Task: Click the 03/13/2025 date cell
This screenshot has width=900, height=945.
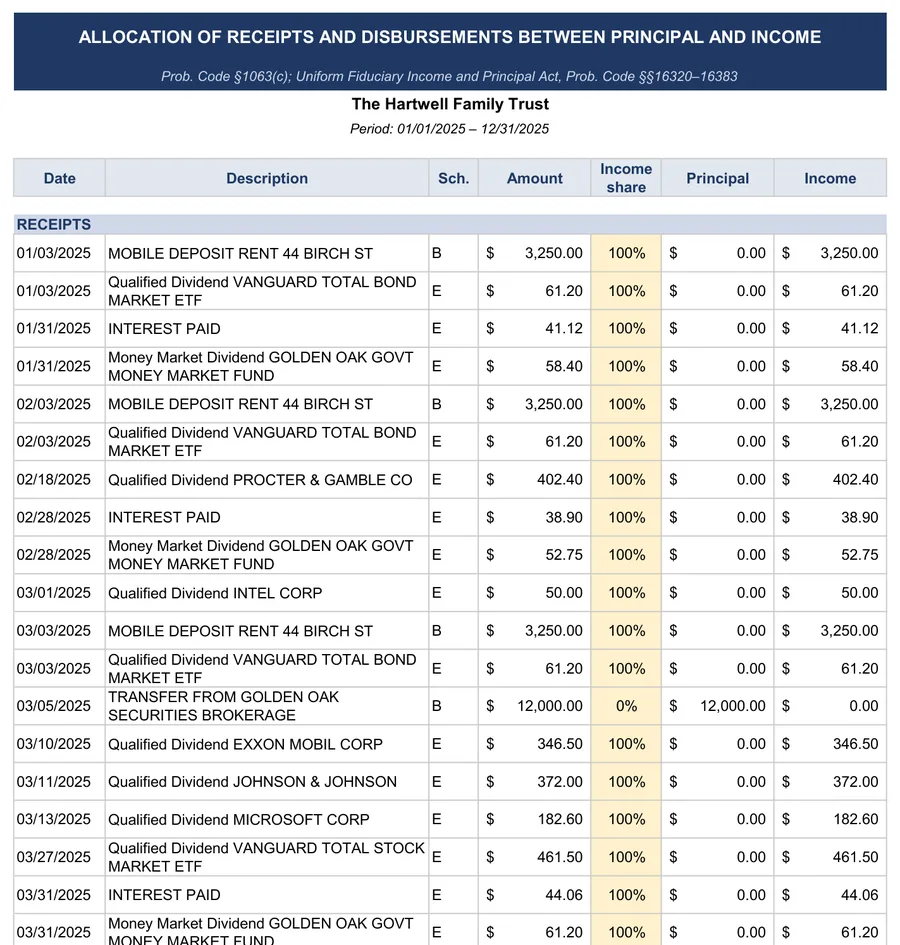Action: [60, 819]
